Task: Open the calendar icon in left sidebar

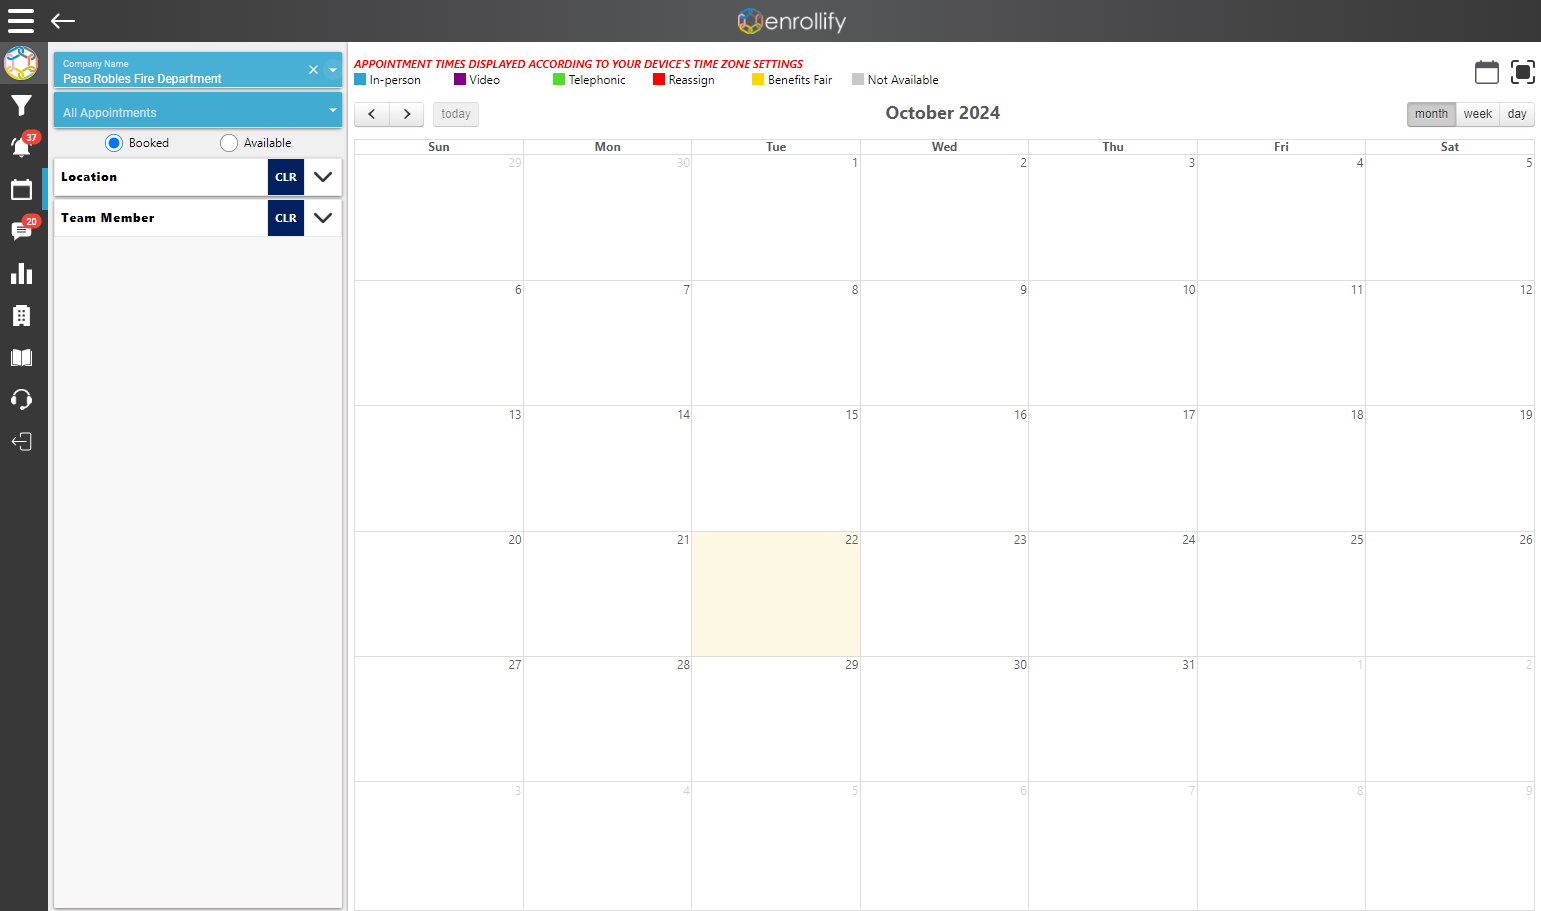Action: (21, 189)
